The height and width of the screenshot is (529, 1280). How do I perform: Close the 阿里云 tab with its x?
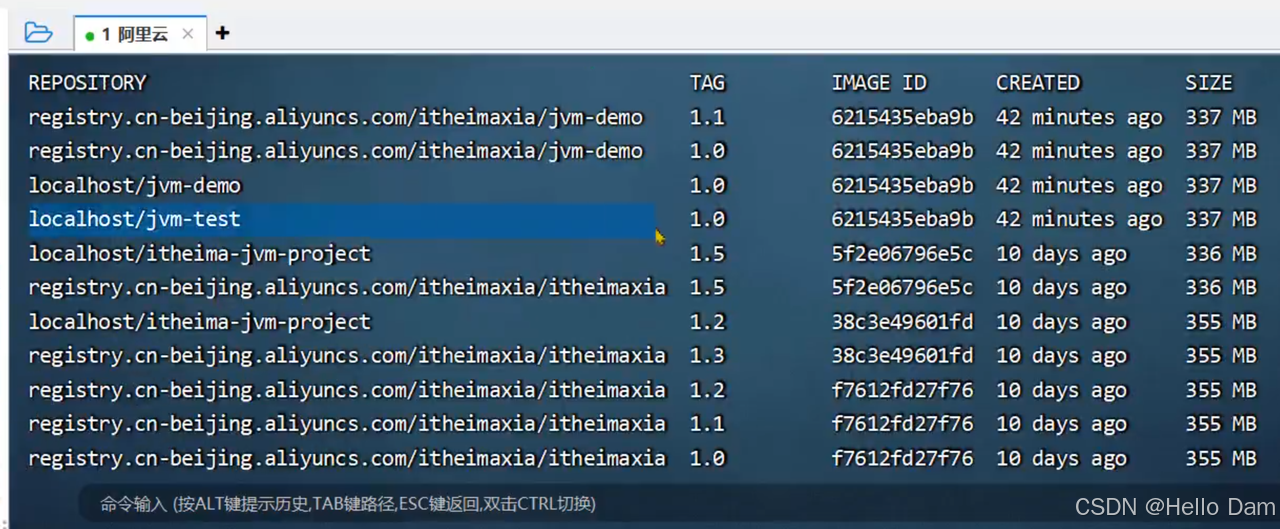pyautogui.click(x=188, y=34)
